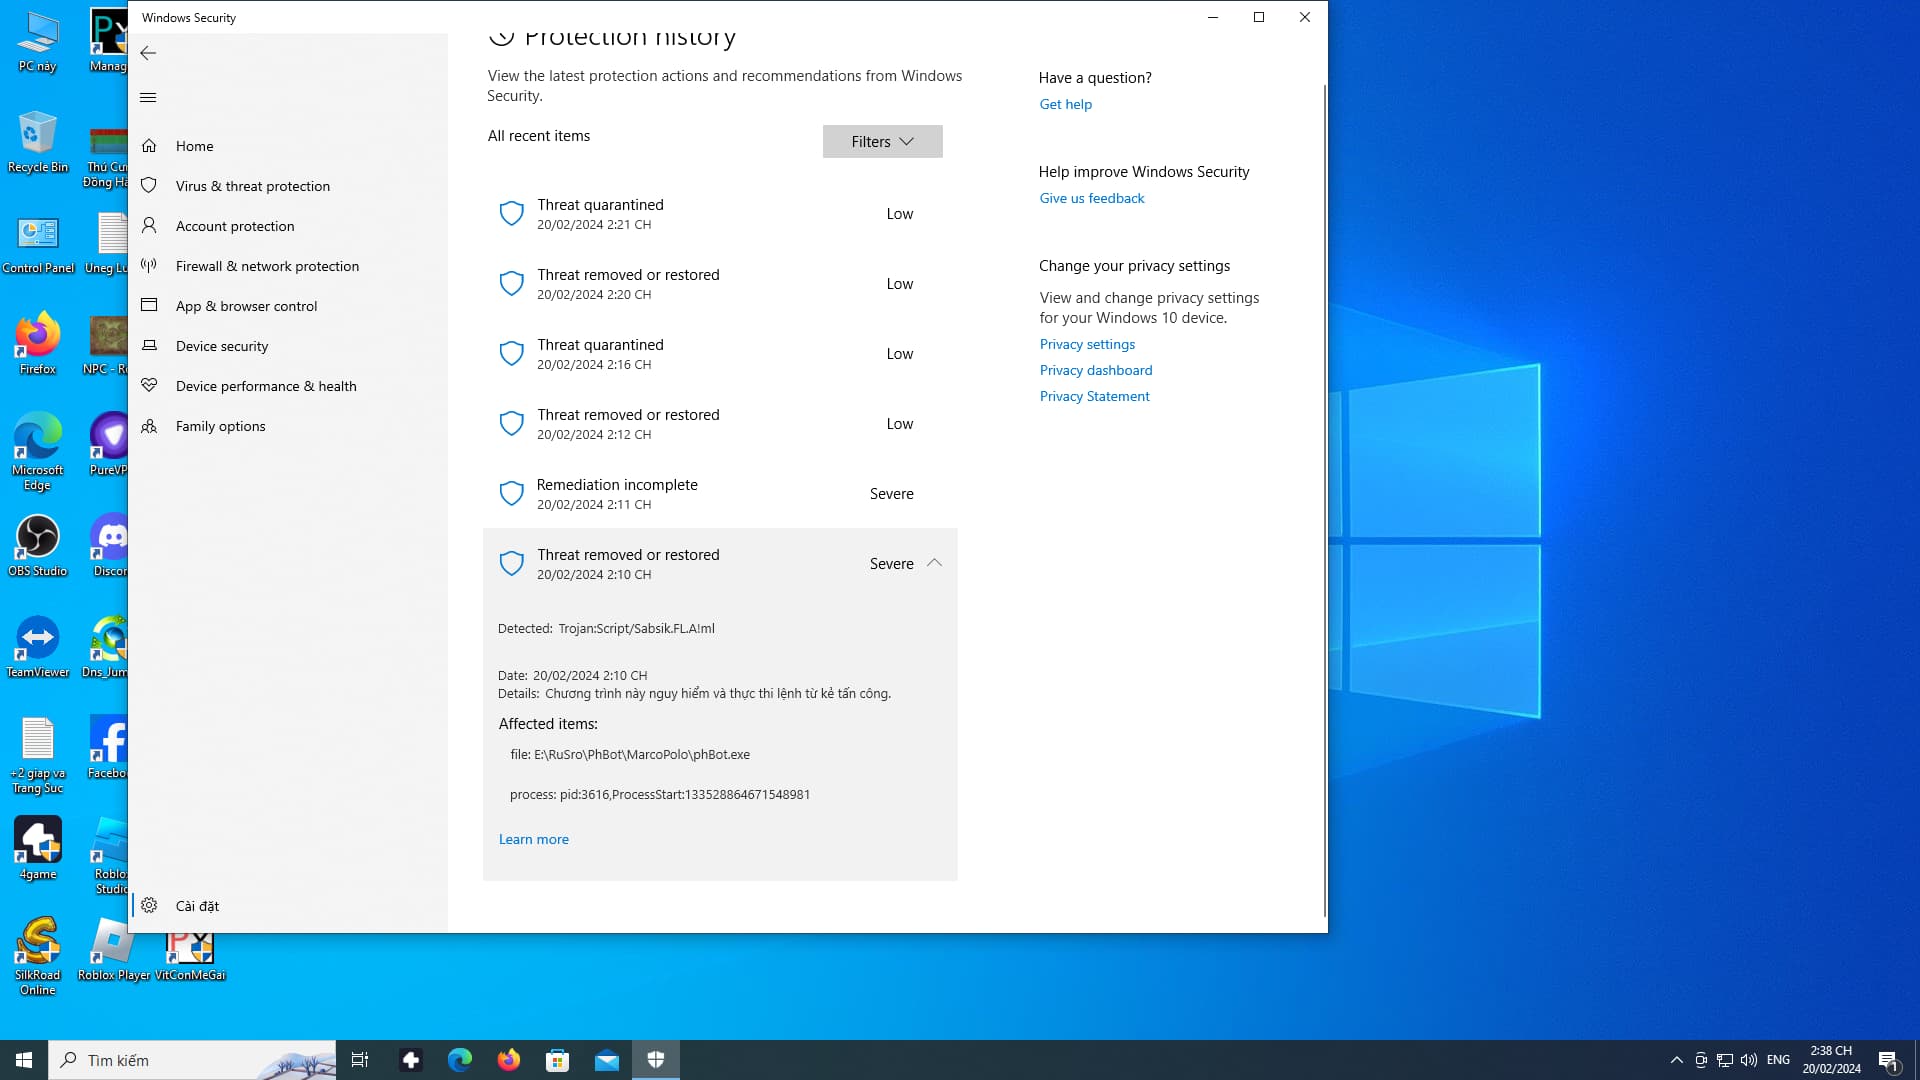Open the Filters dropdown
Image resolution: width=1920 pixels, height=1080 pixels.
[882, 142]
